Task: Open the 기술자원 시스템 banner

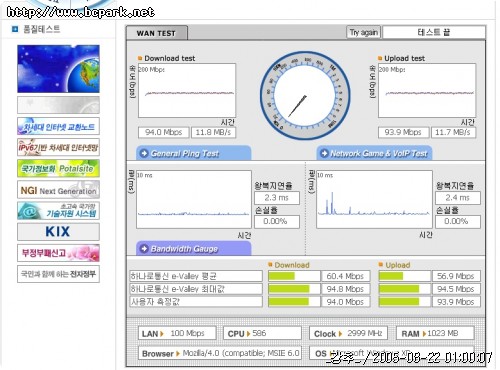Action: (58, 211)
